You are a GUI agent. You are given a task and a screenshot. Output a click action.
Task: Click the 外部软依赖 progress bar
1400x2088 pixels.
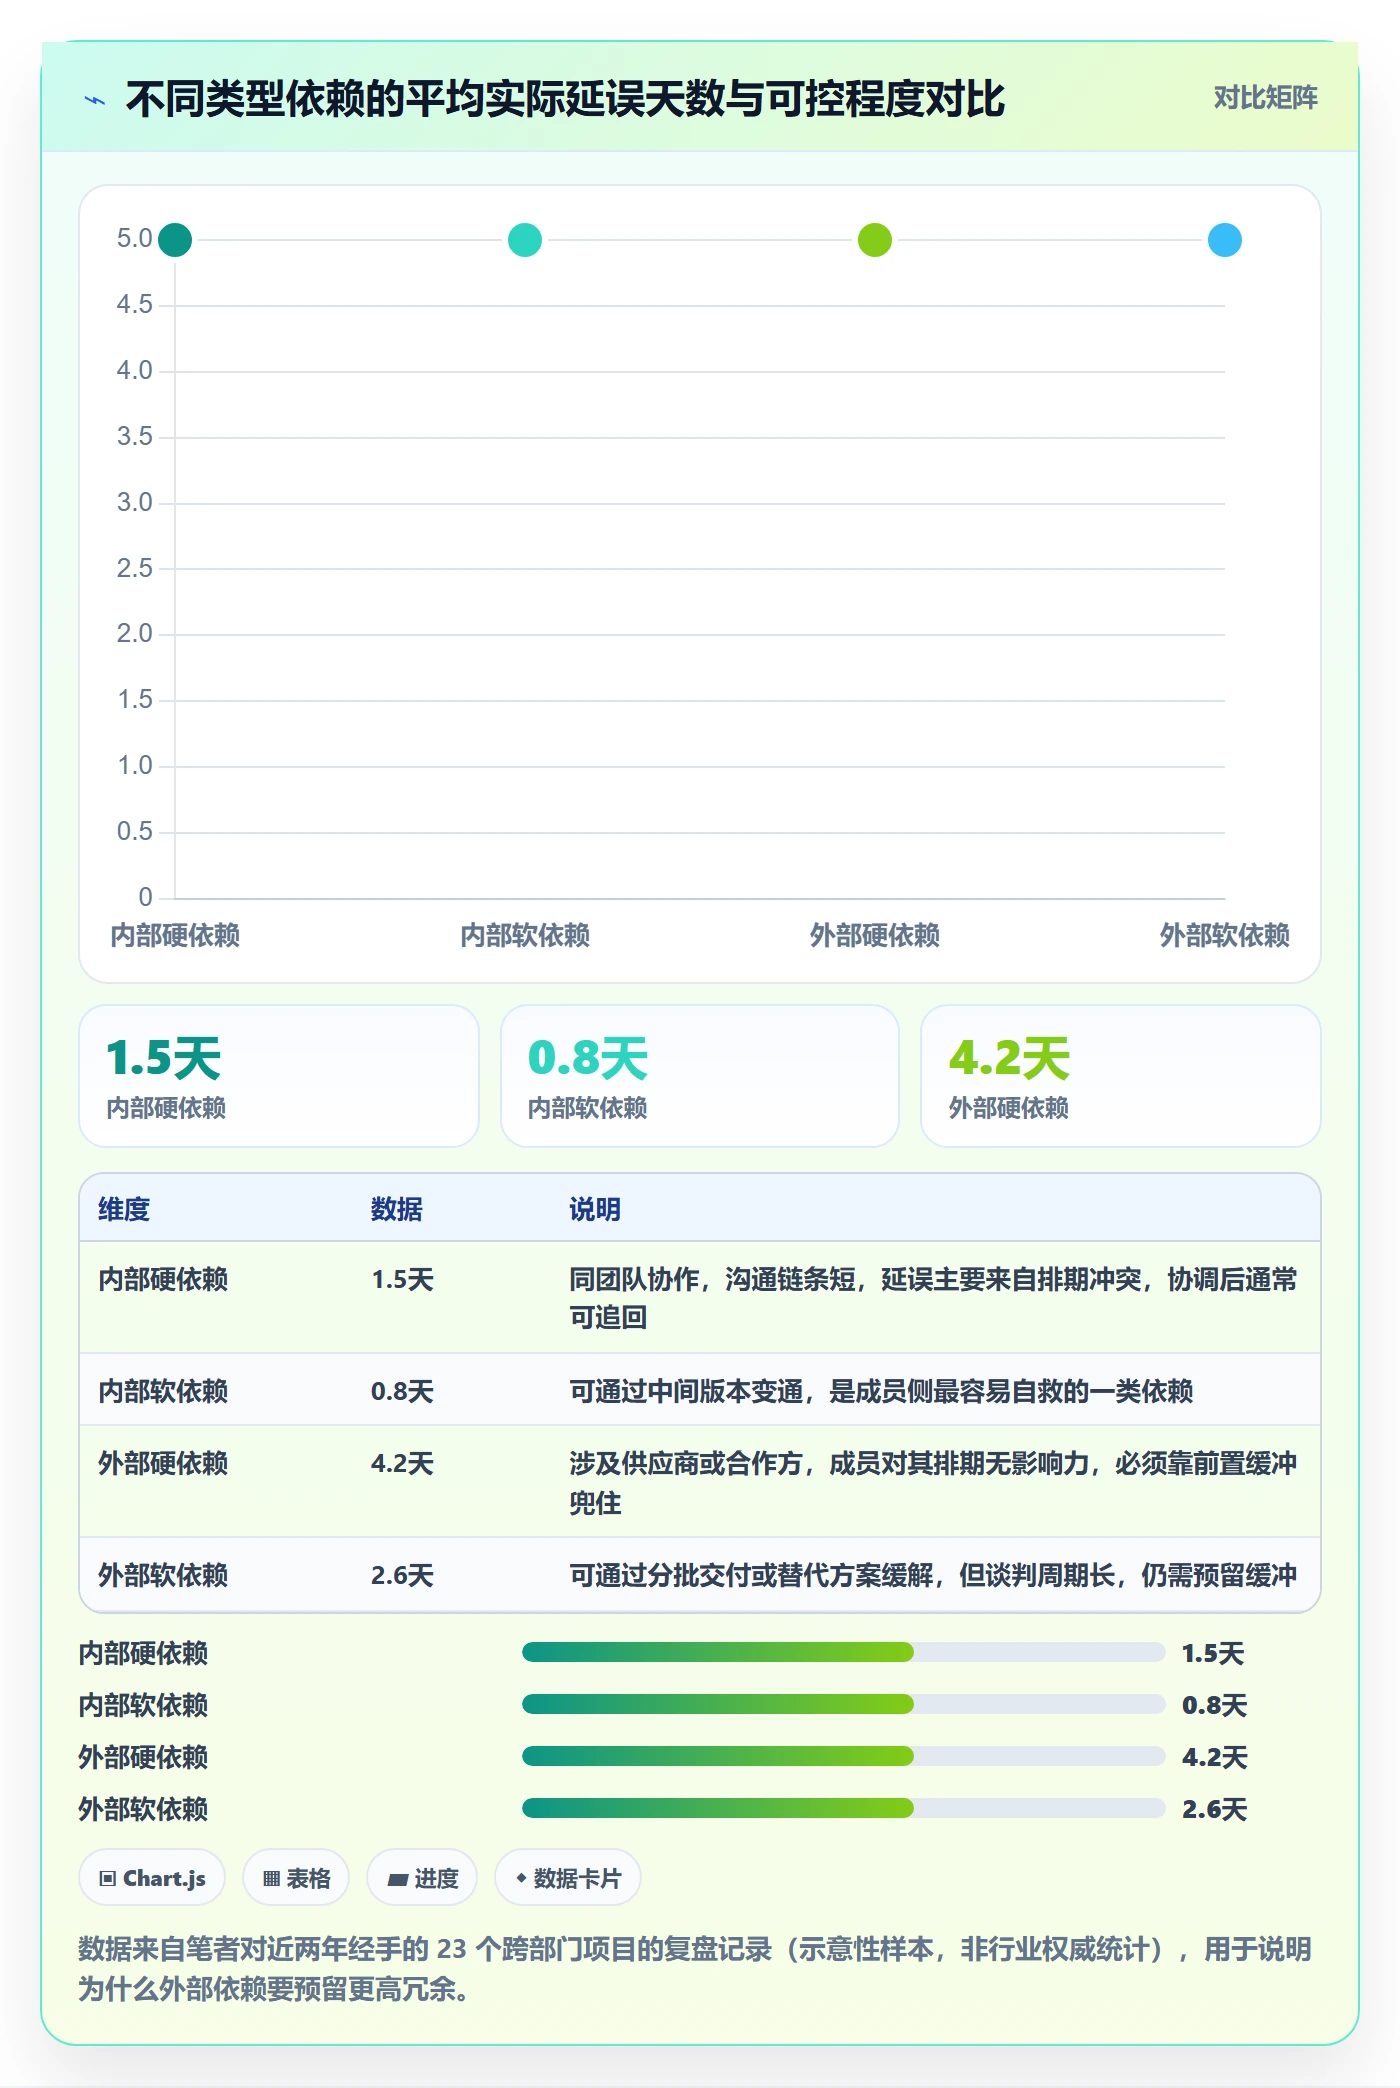pyautogui.click(x=843, y=1808)
